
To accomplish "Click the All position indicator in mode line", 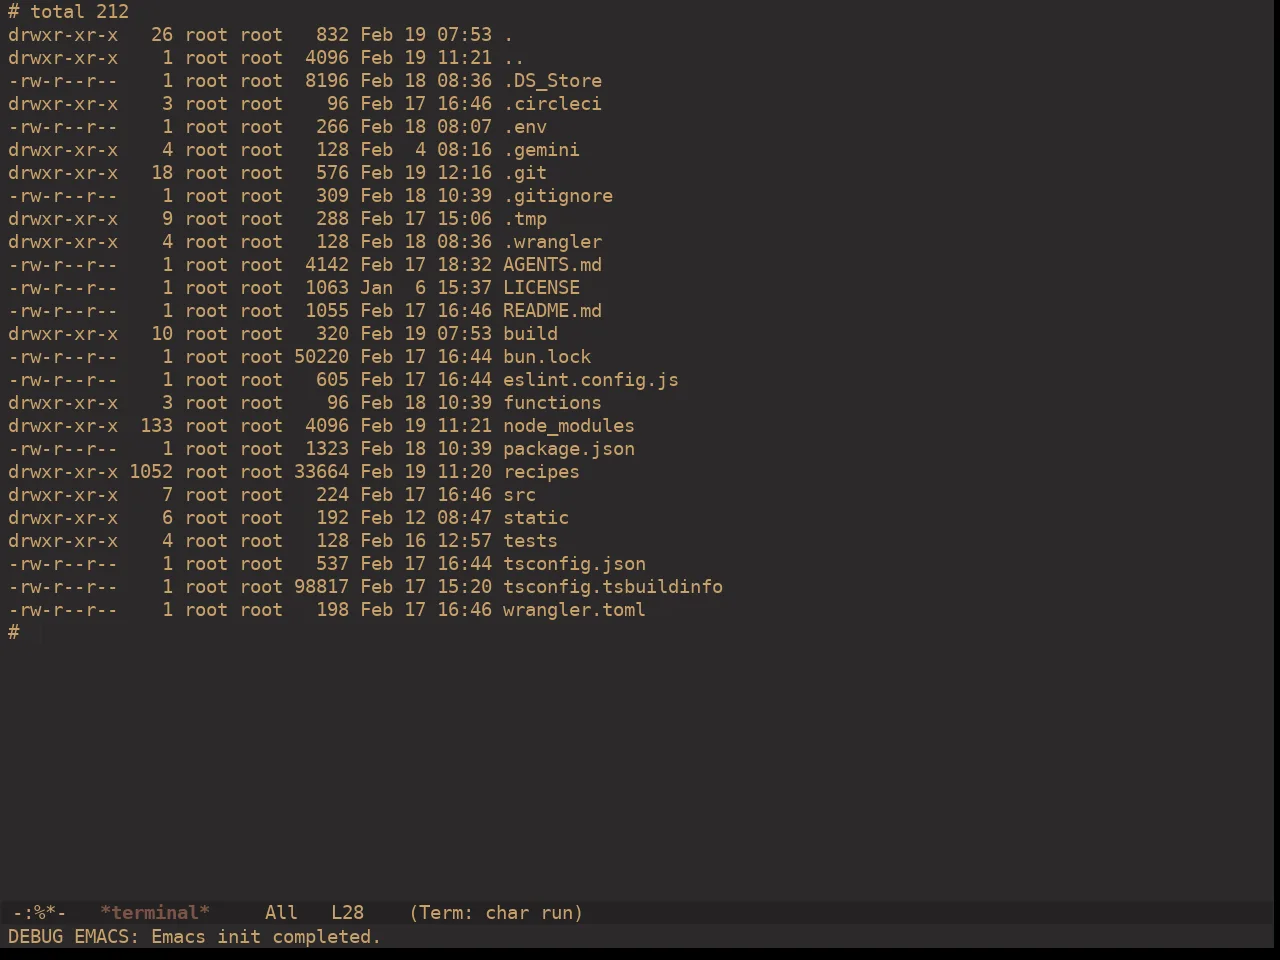I will tap(281, 912).
